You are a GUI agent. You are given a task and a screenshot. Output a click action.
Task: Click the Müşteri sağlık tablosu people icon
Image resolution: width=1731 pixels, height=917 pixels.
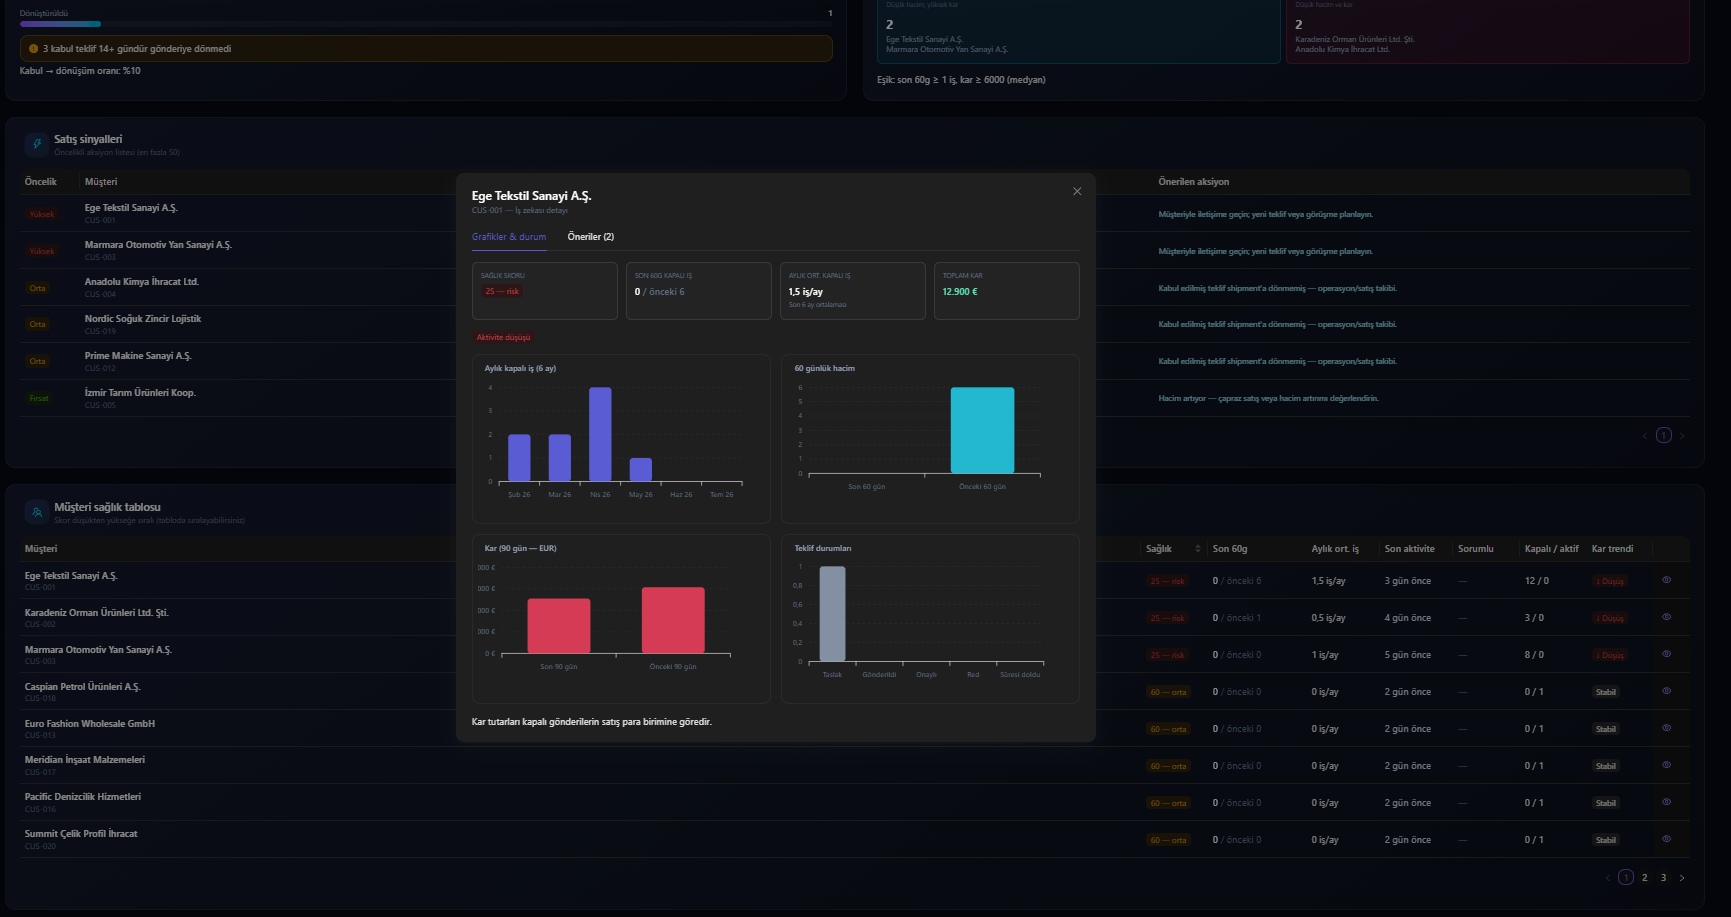pyautogui.click(x=37, y=512)
